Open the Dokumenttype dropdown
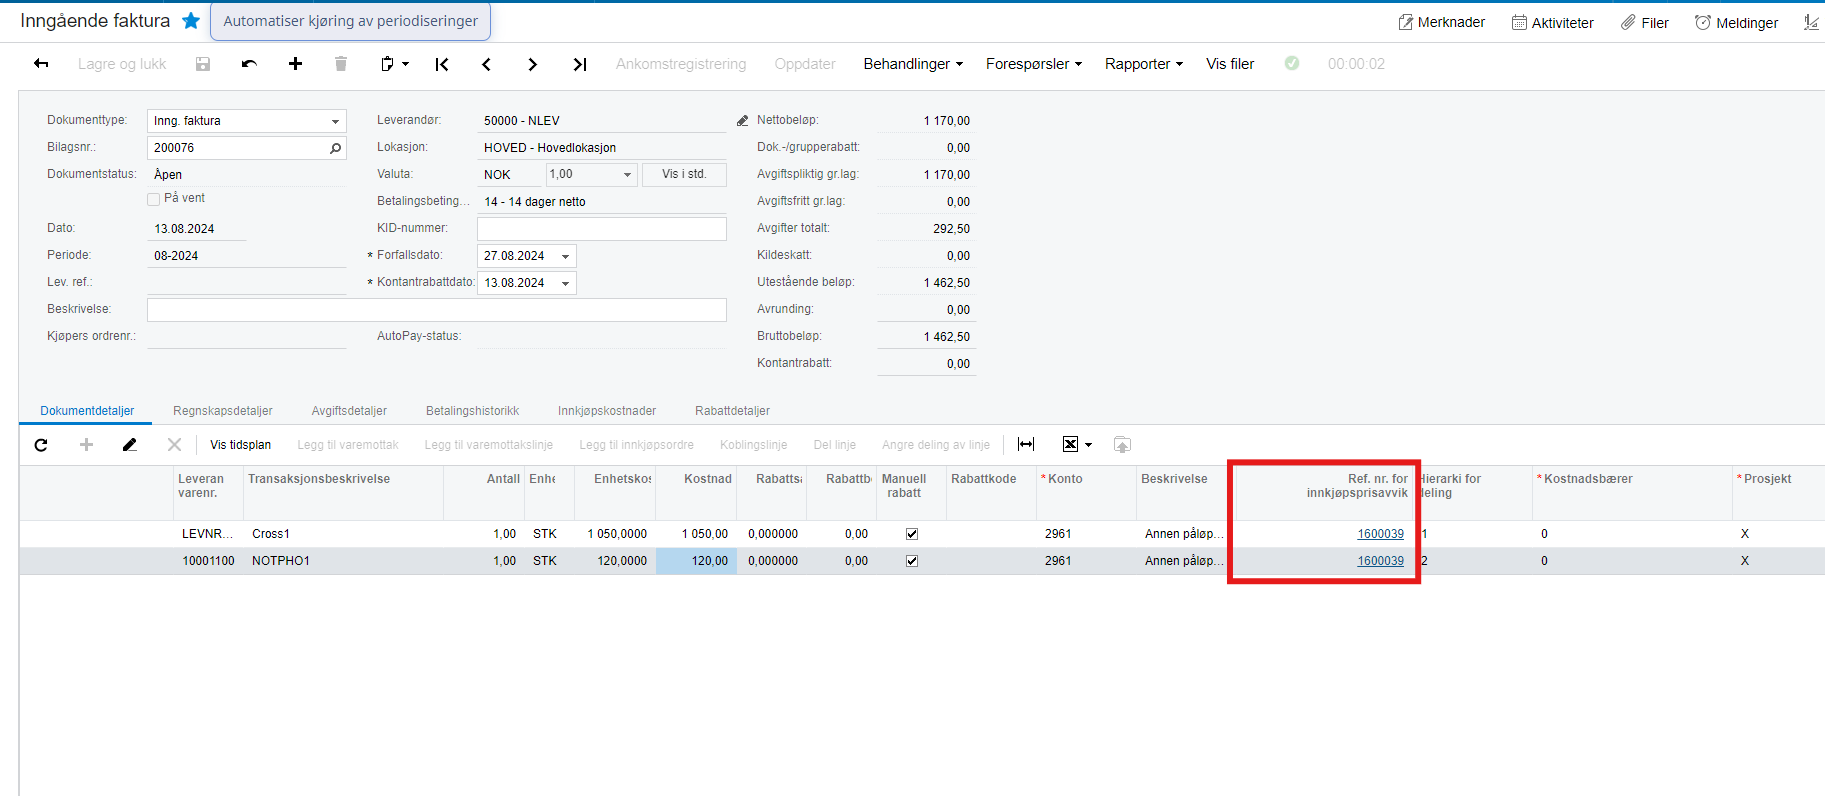 pyautogui.click(x=335, y=121)
